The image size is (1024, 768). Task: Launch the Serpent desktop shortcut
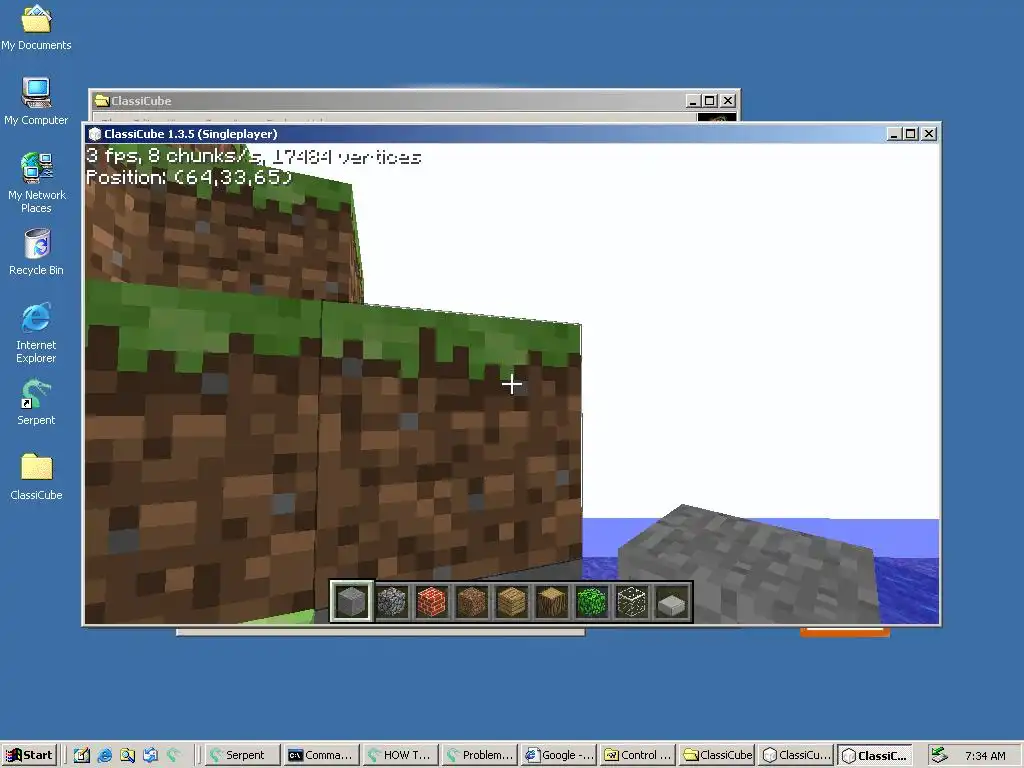36,402
